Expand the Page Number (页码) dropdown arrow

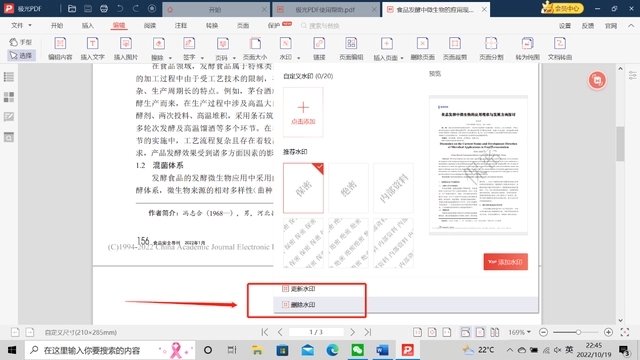coord(234,58)
